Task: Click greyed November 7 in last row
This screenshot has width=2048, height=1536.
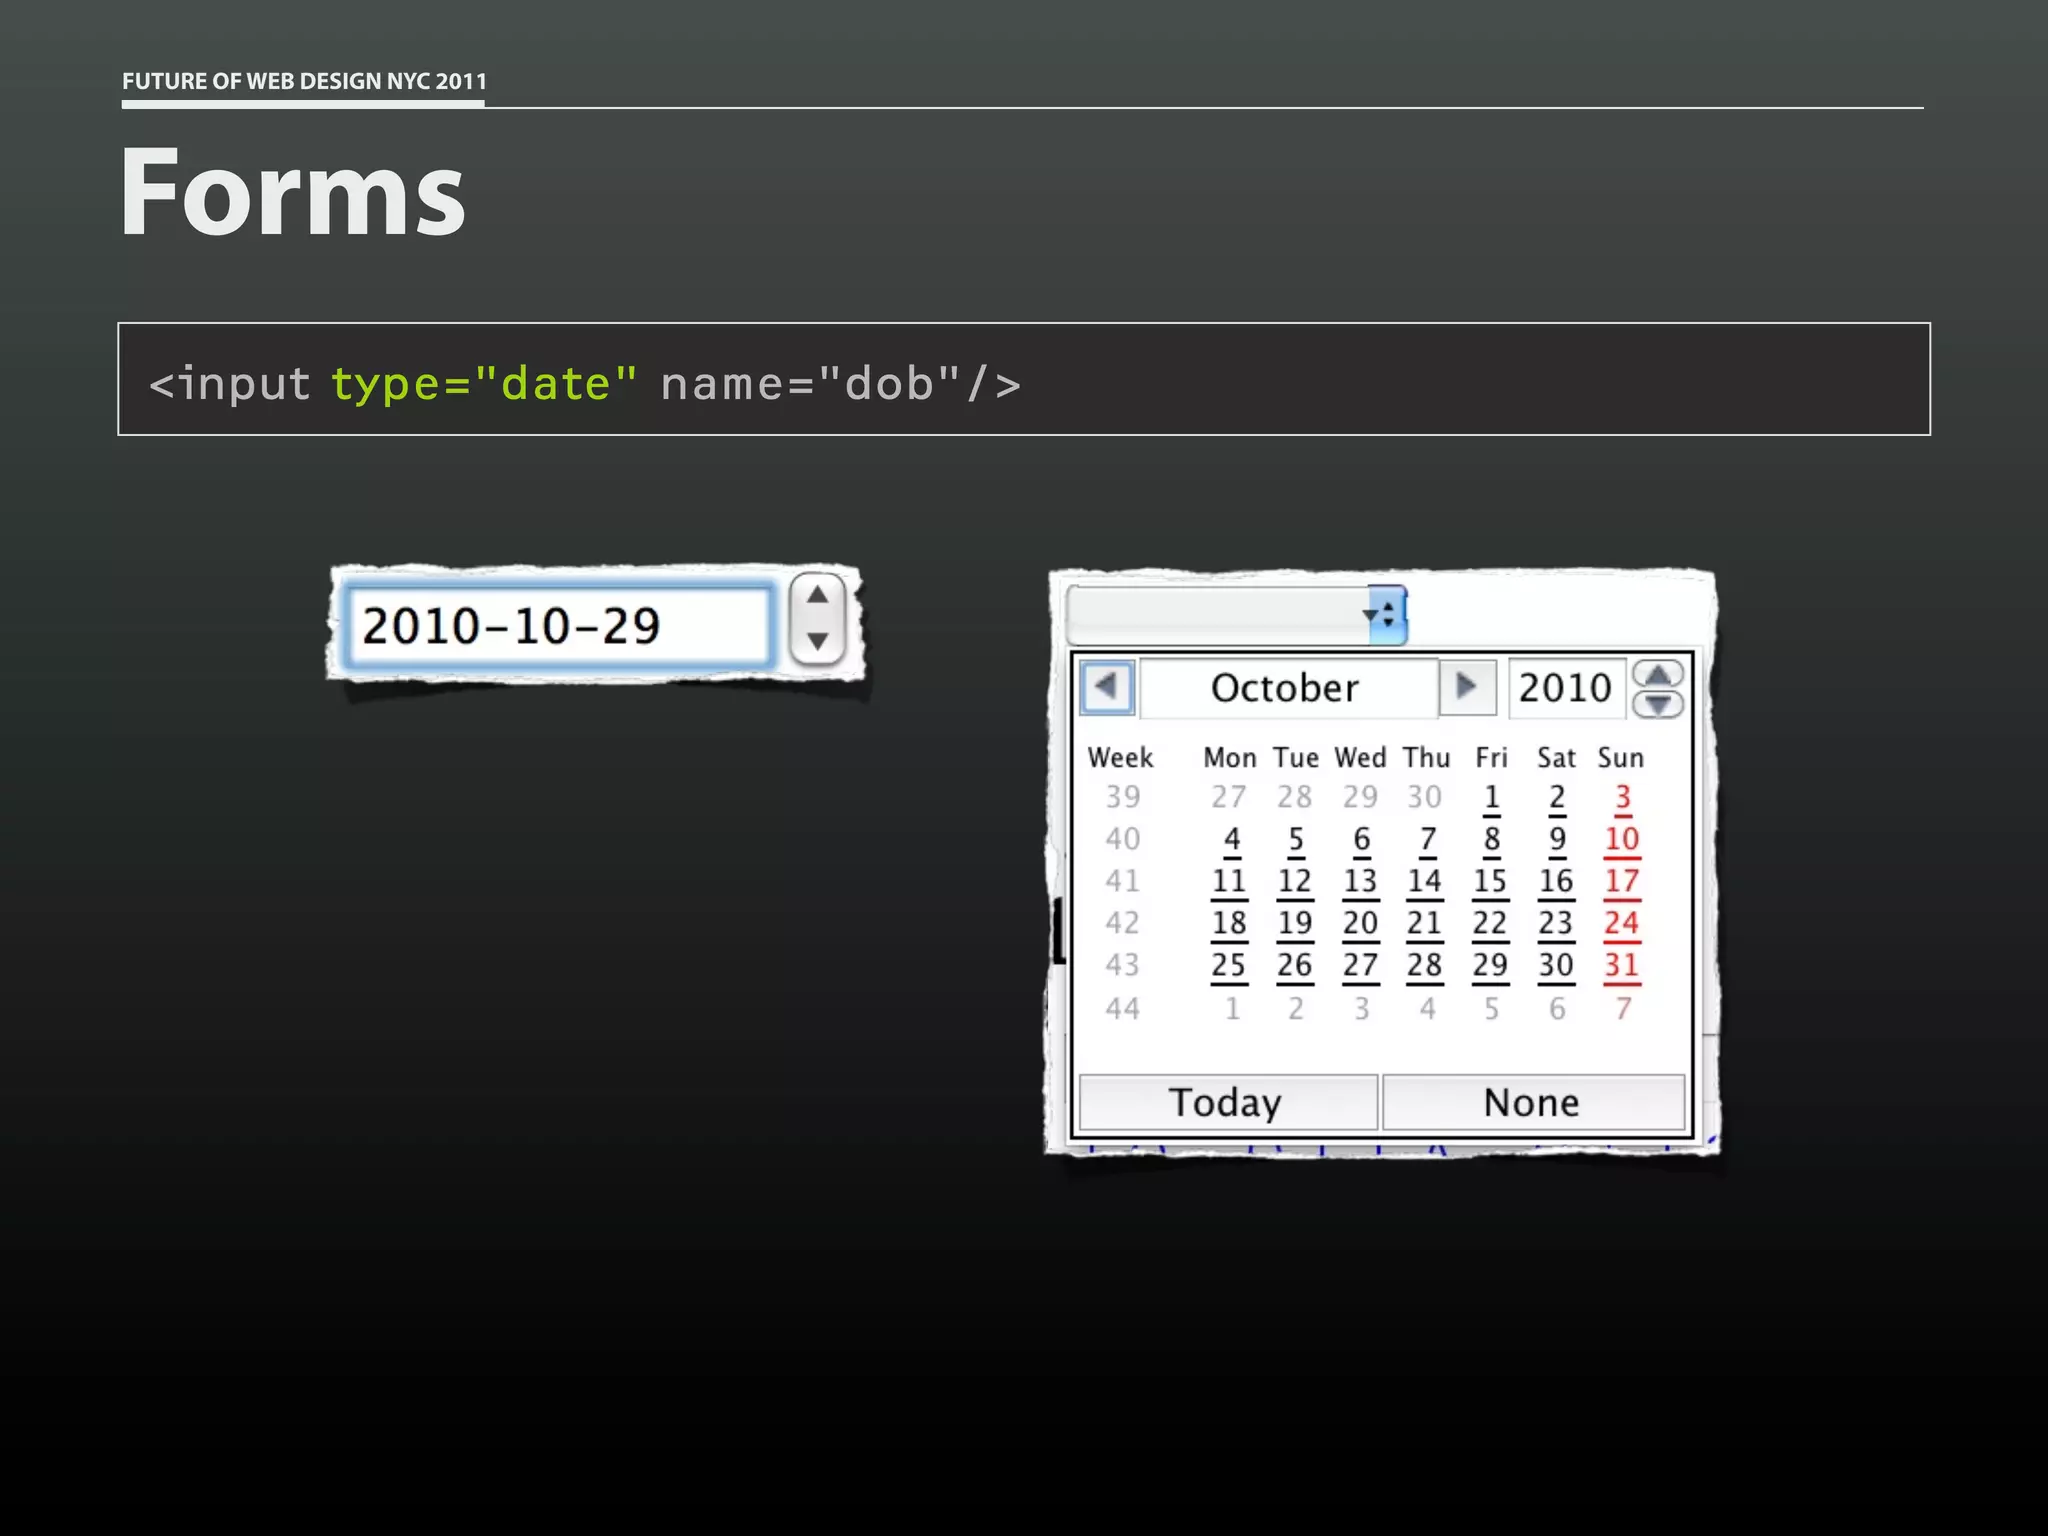Action: point(1623,1009)
